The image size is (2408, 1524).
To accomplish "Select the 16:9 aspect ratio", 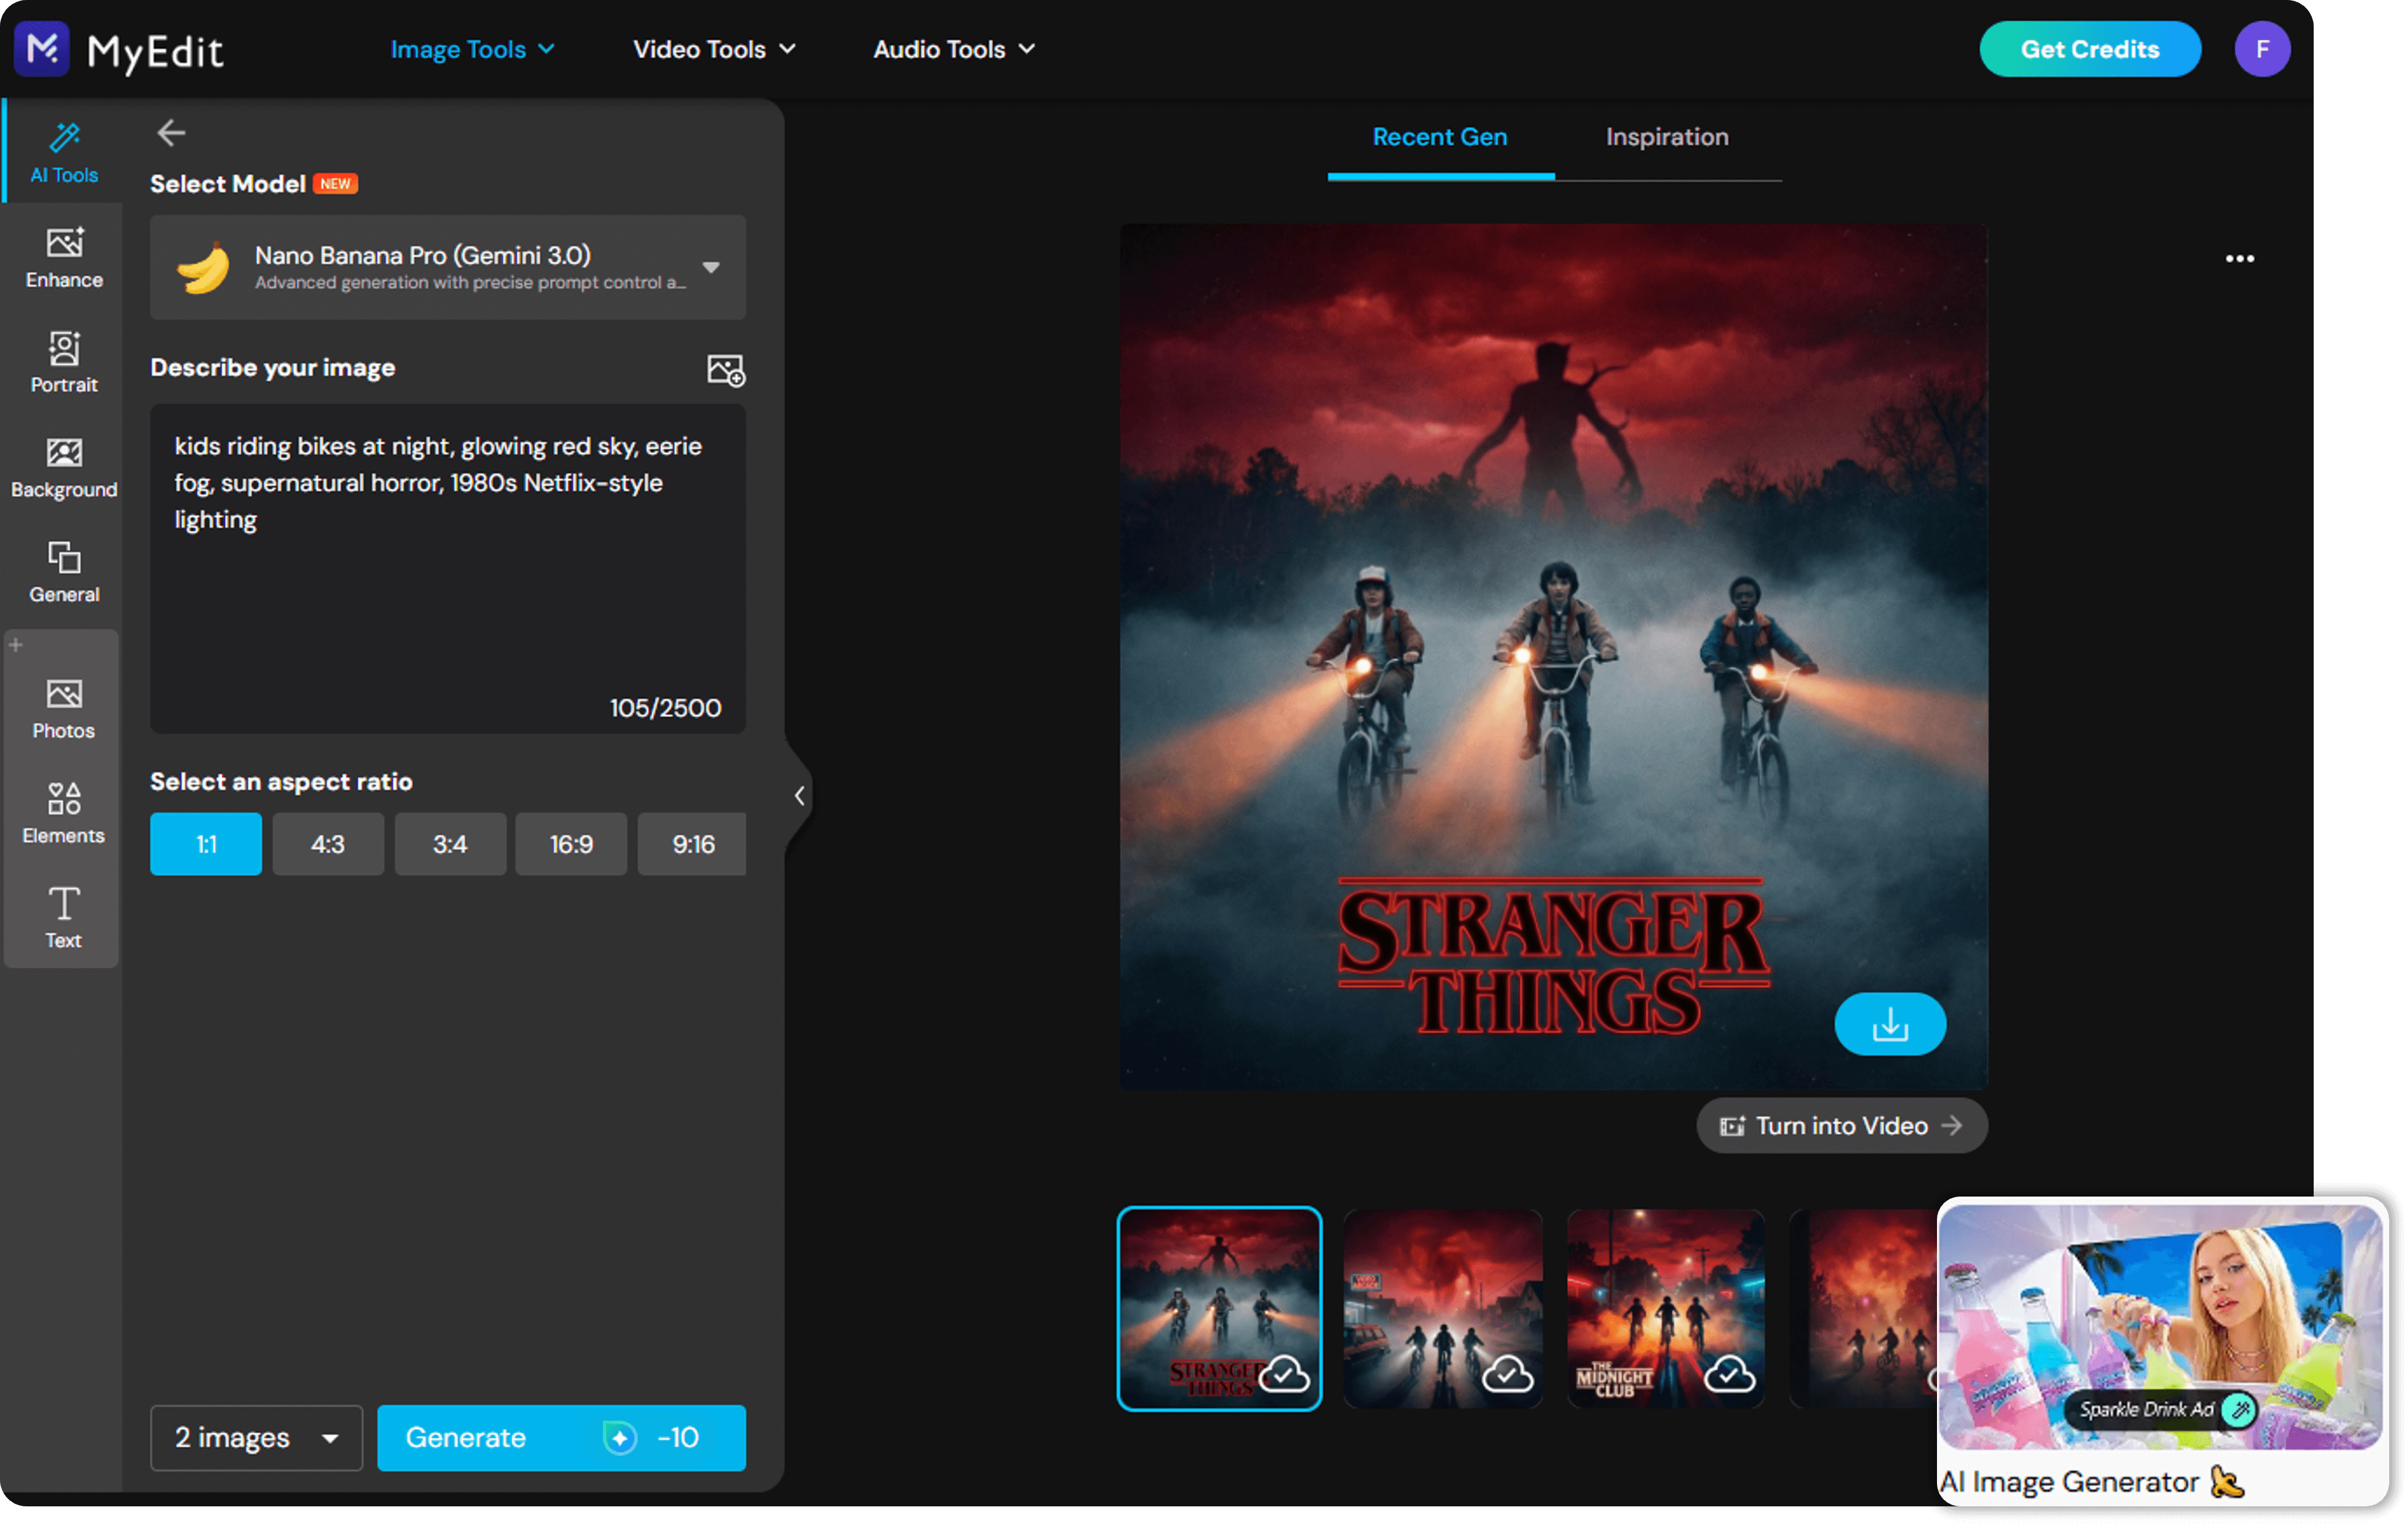I will click(570, 844).
